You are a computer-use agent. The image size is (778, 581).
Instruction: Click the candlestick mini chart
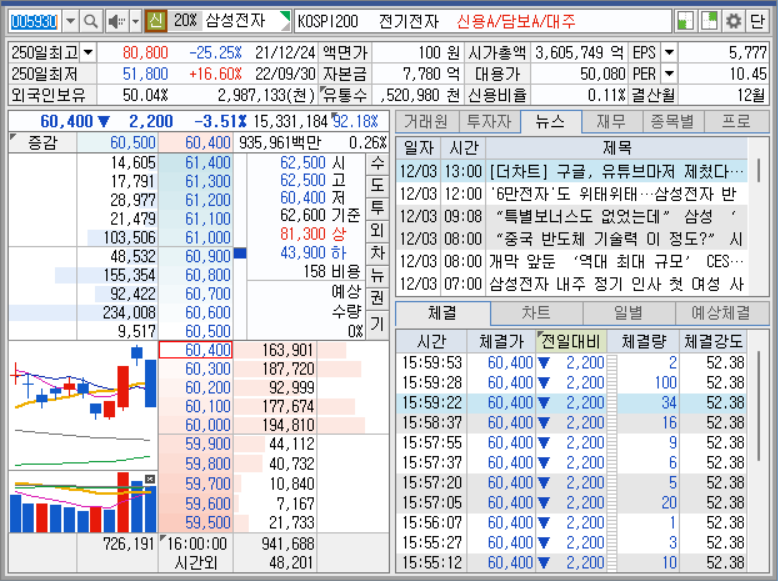tap(83, 404)
